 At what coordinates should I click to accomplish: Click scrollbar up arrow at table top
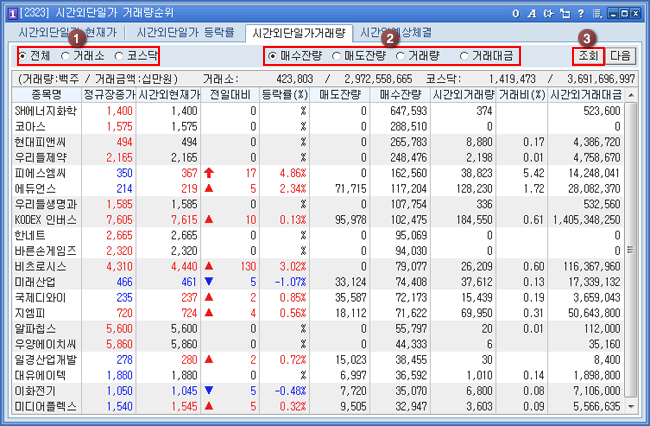tap(629, 95)
